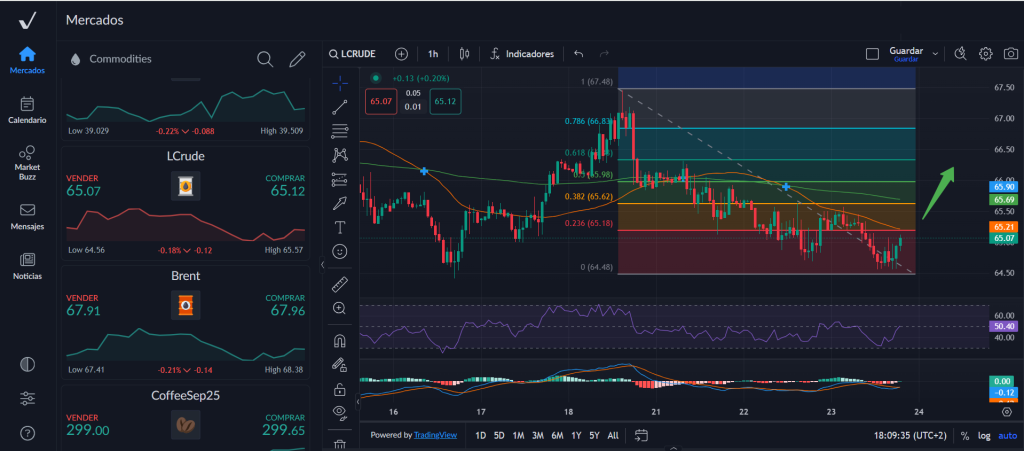This screenshot has width=1024, height=451.
Task: Select the brush drawing tool
Action: coord(340,203)
